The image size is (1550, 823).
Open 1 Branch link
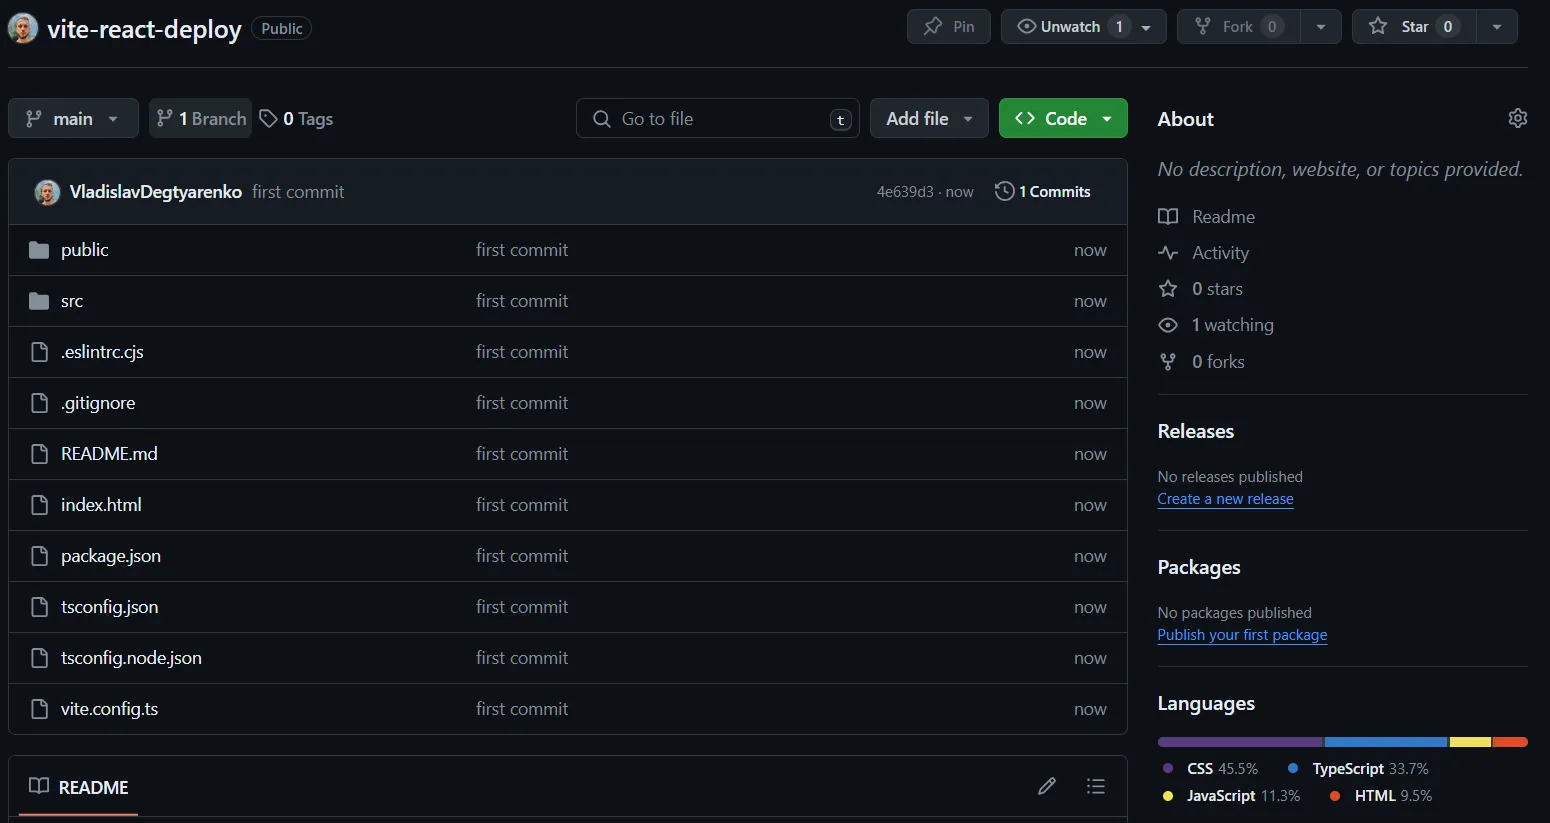201,118
